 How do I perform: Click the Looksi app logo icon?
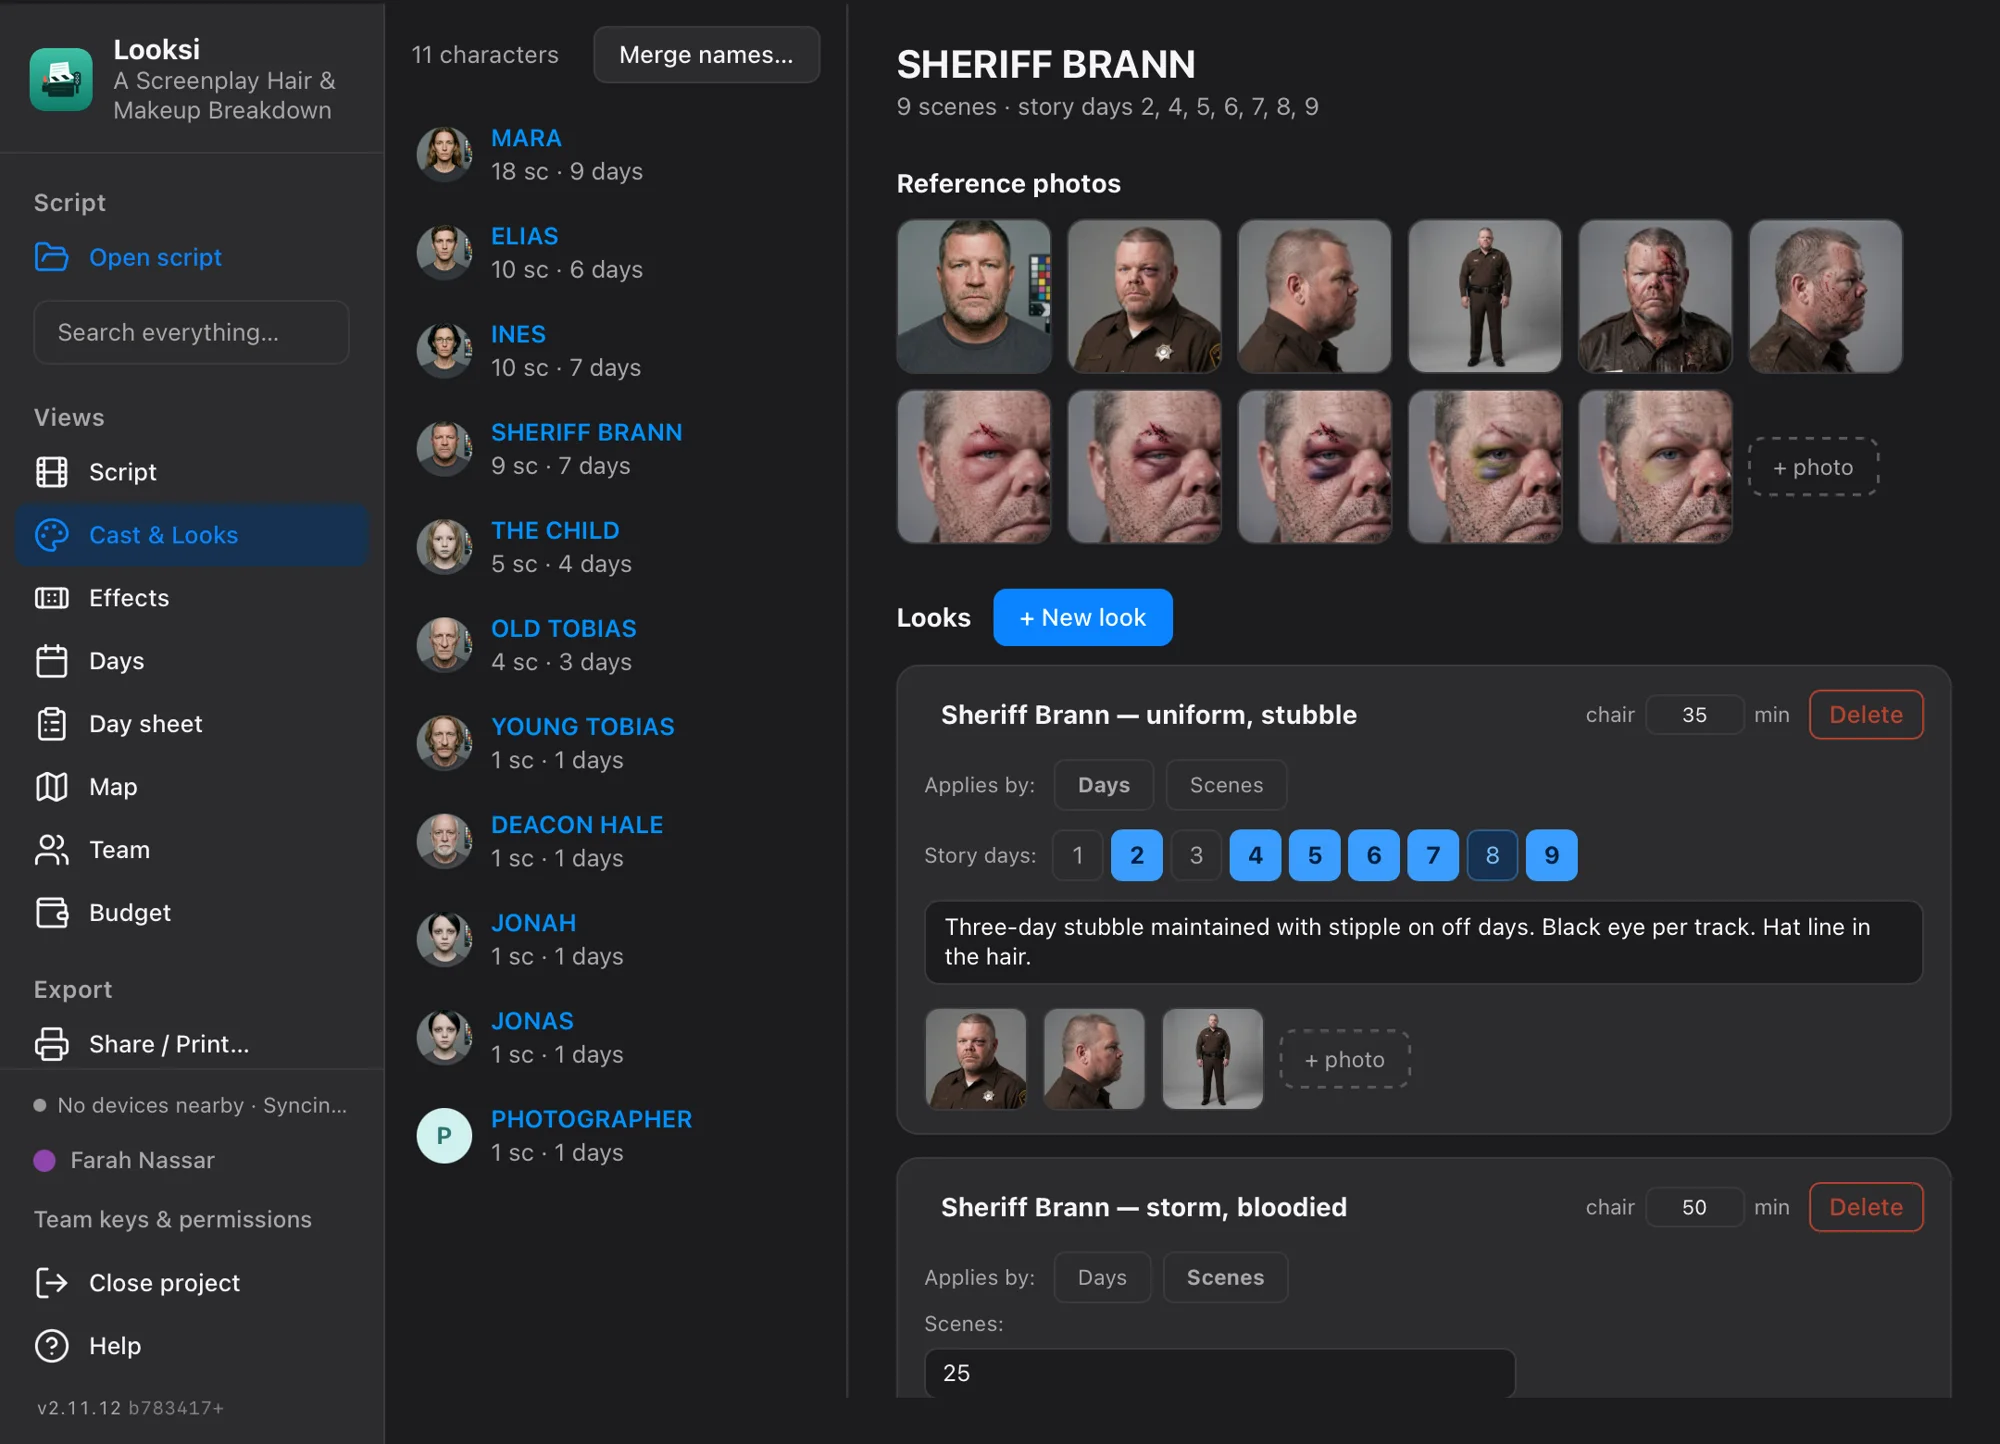[x=61, y=79]
